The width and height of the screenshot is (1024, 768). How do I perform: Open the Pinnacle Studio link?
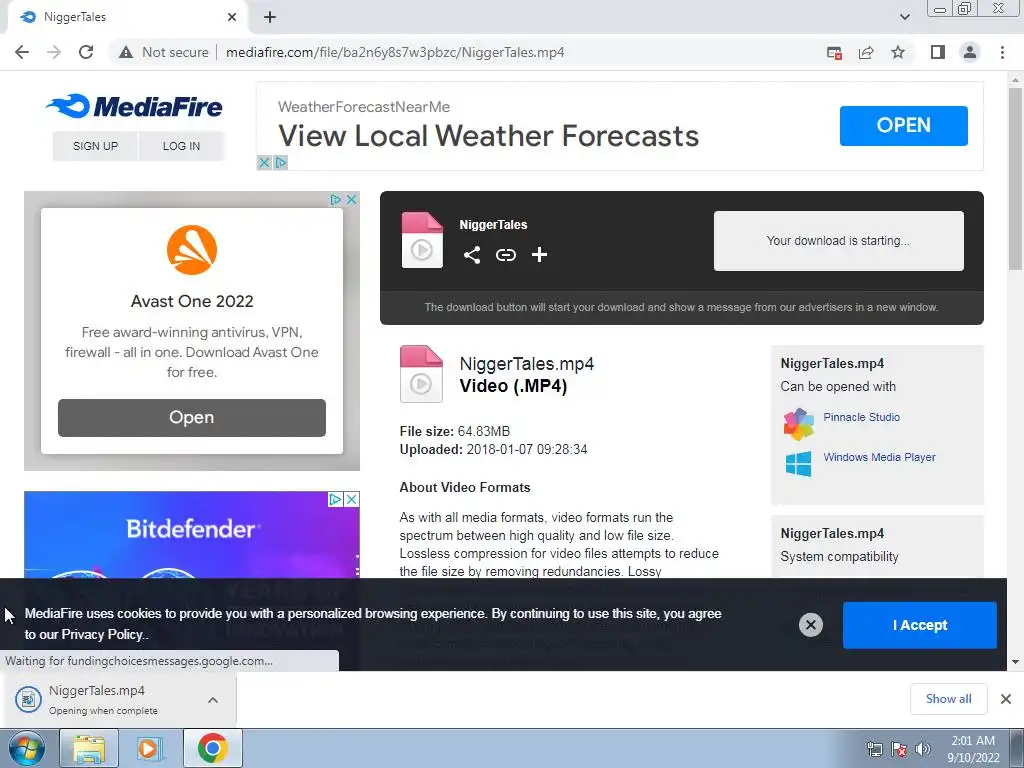click(861, 417)
